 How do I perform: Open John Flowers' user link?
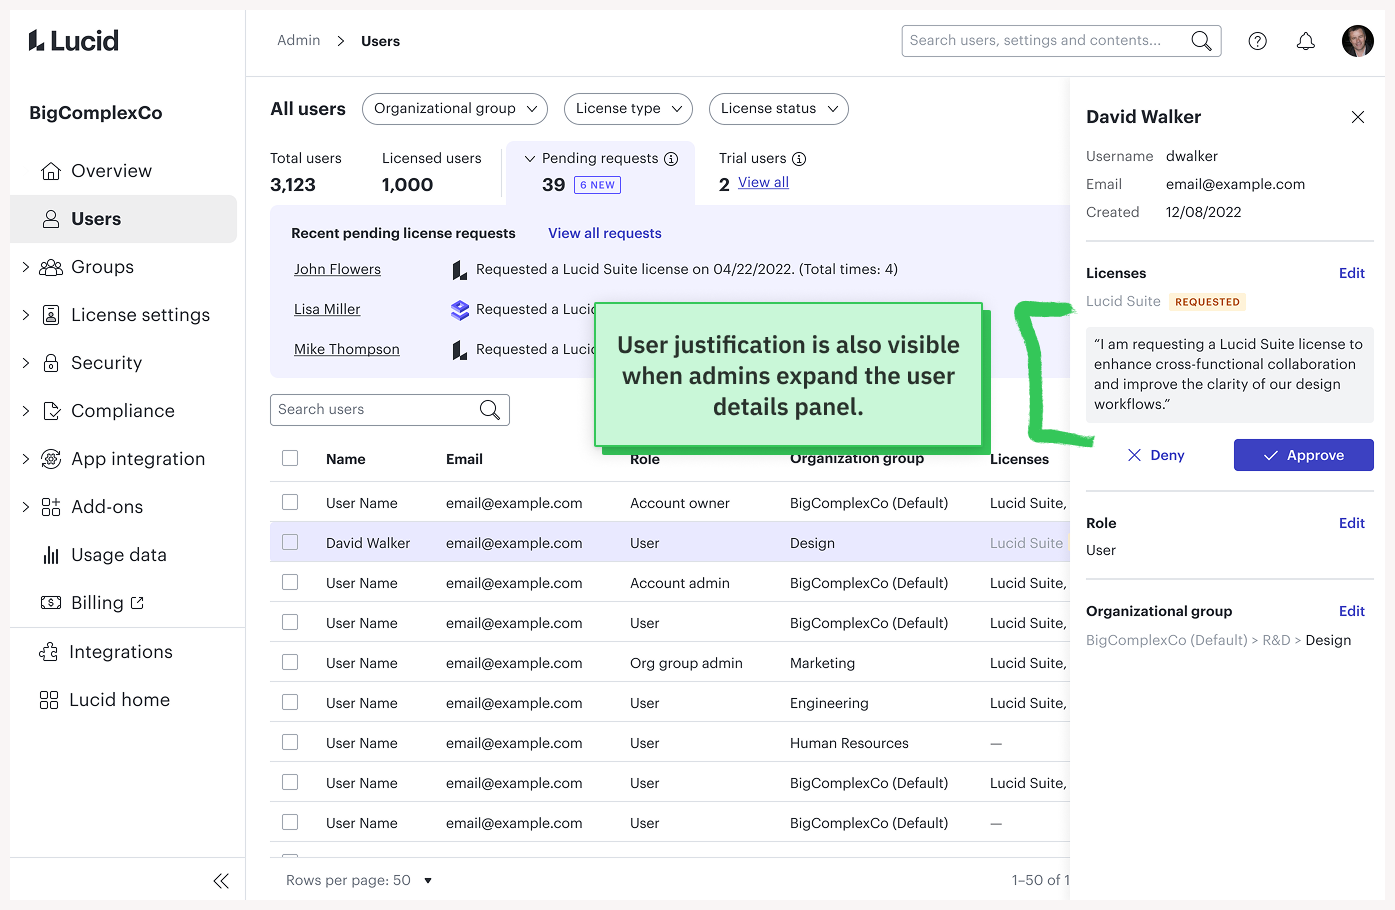pyautogui.click(x=337, y=270)
